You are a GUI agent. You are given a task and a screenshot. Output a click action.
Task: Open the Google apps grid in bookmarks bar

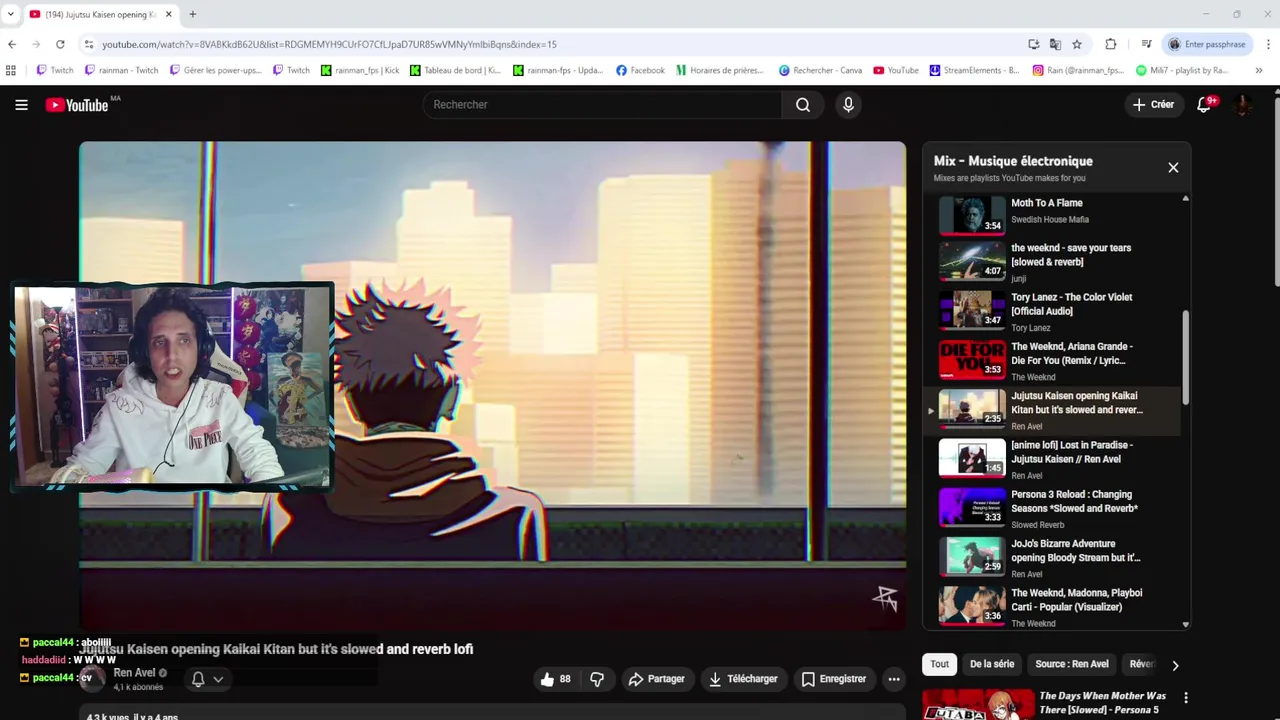point(11,70)
